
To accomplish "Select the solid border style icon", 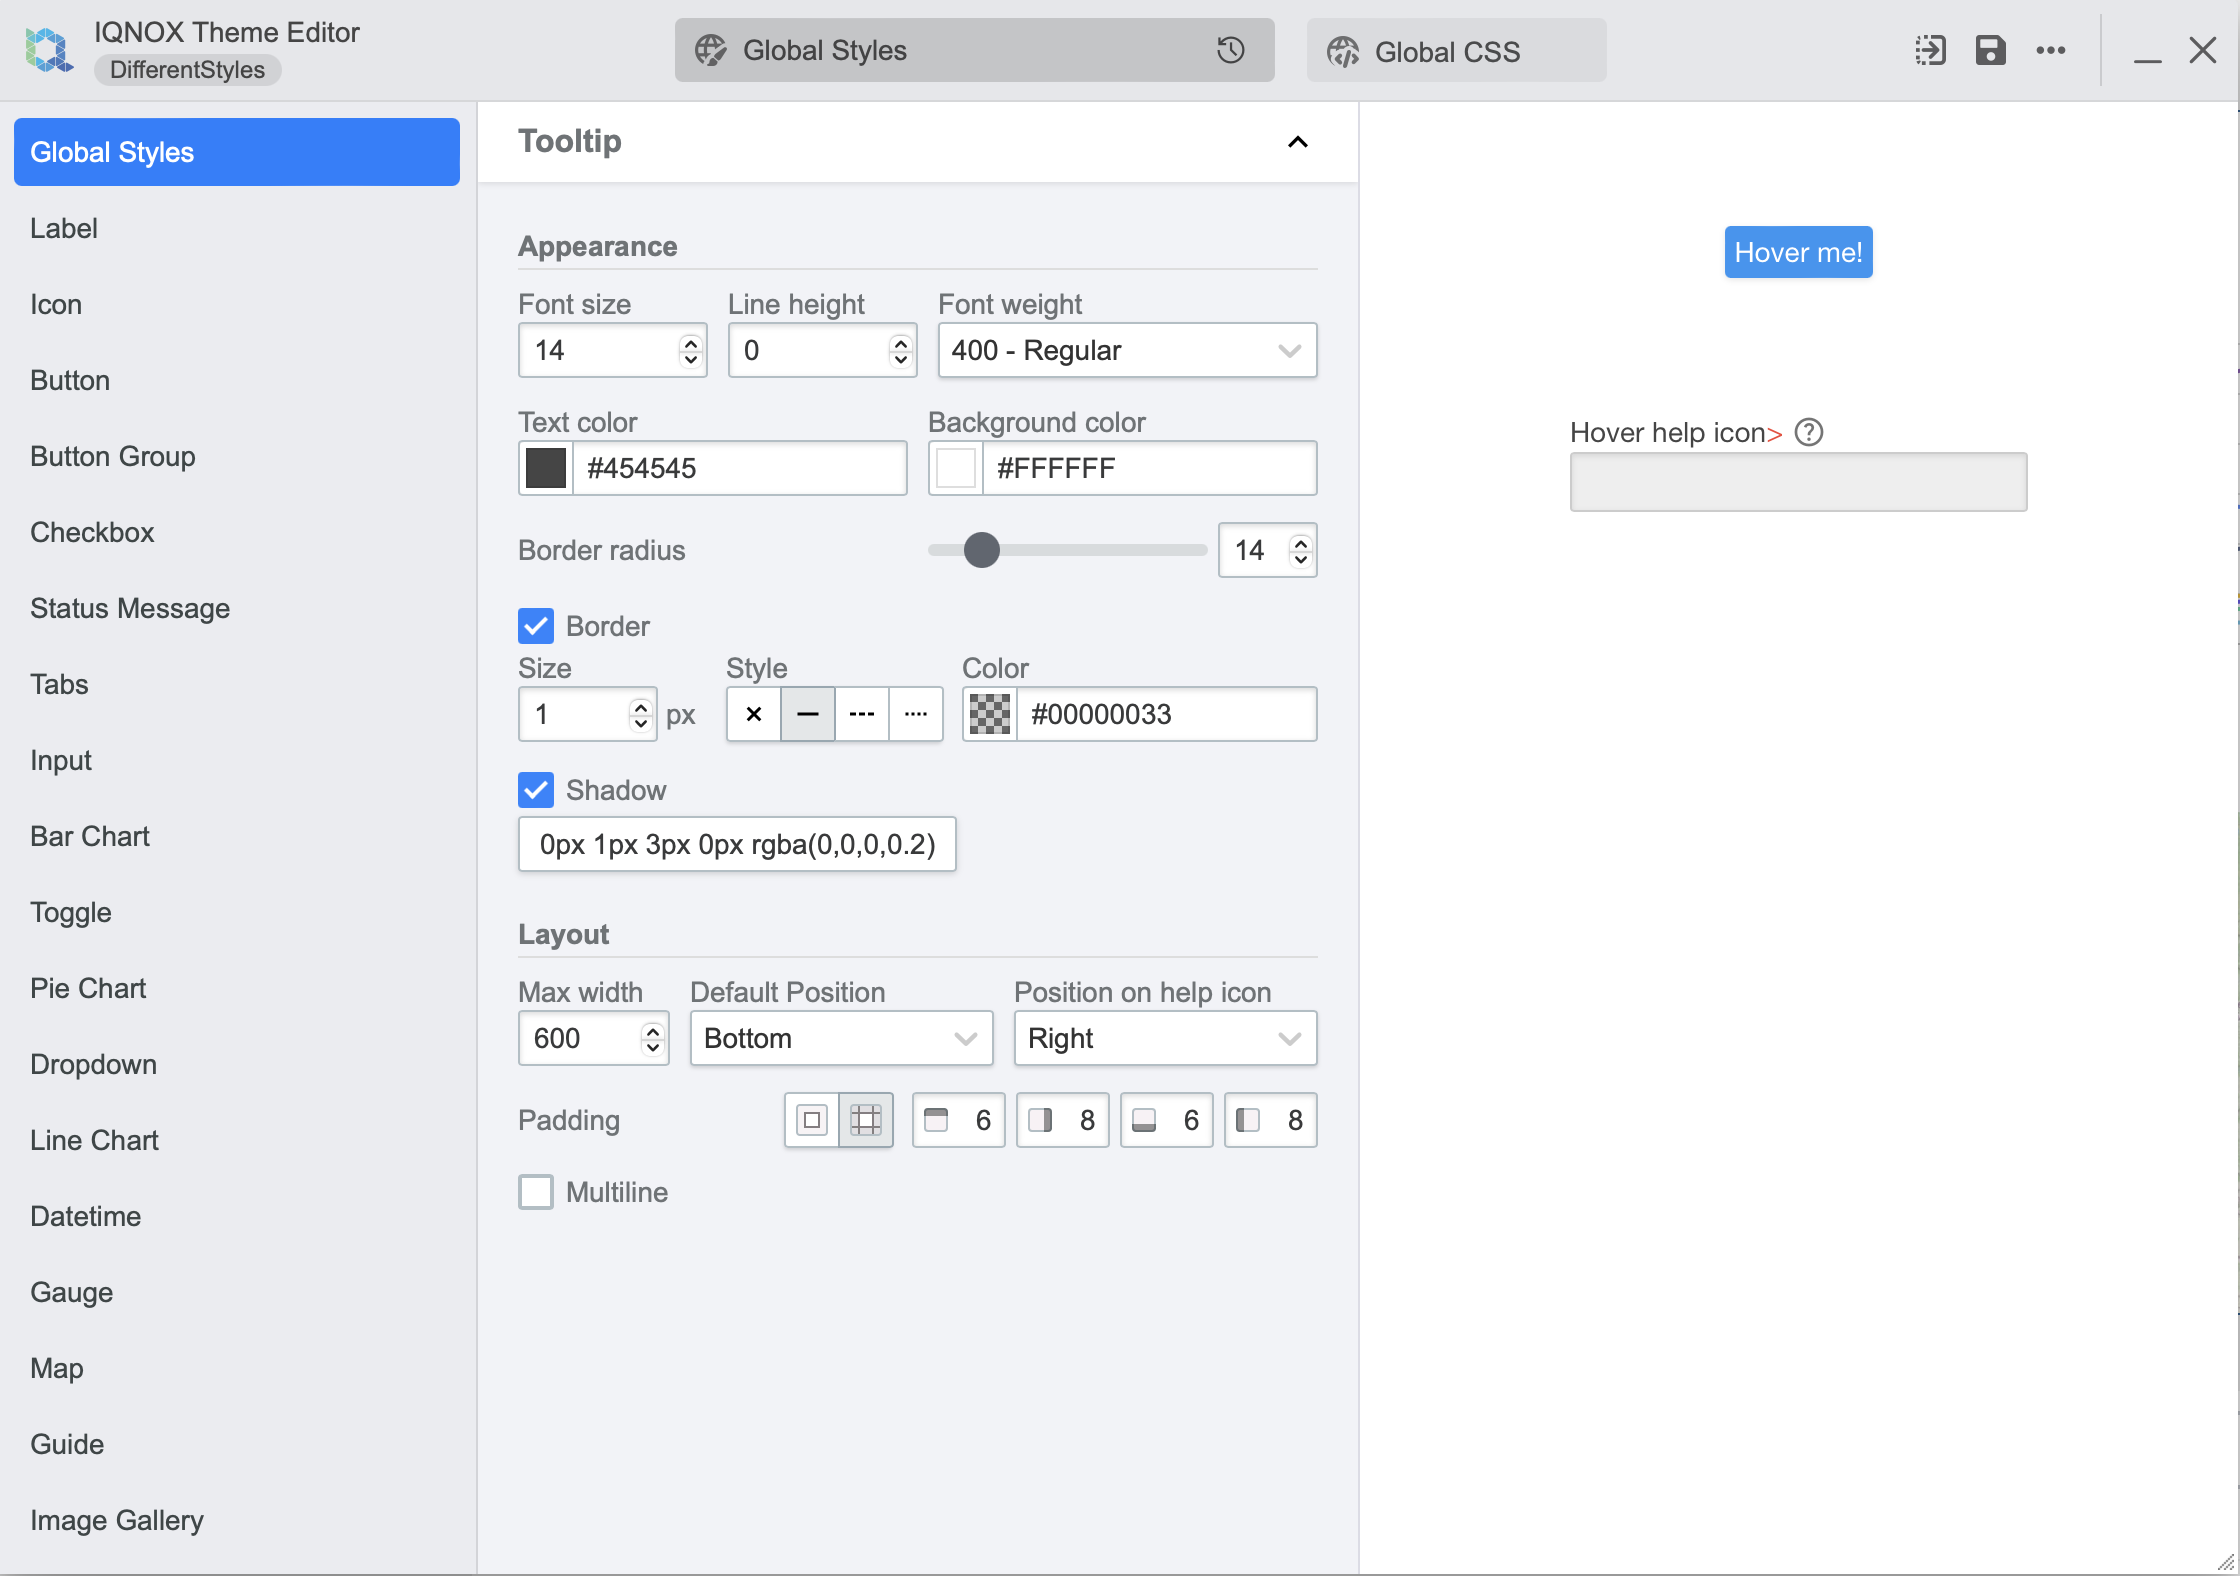I will (807, 714).
